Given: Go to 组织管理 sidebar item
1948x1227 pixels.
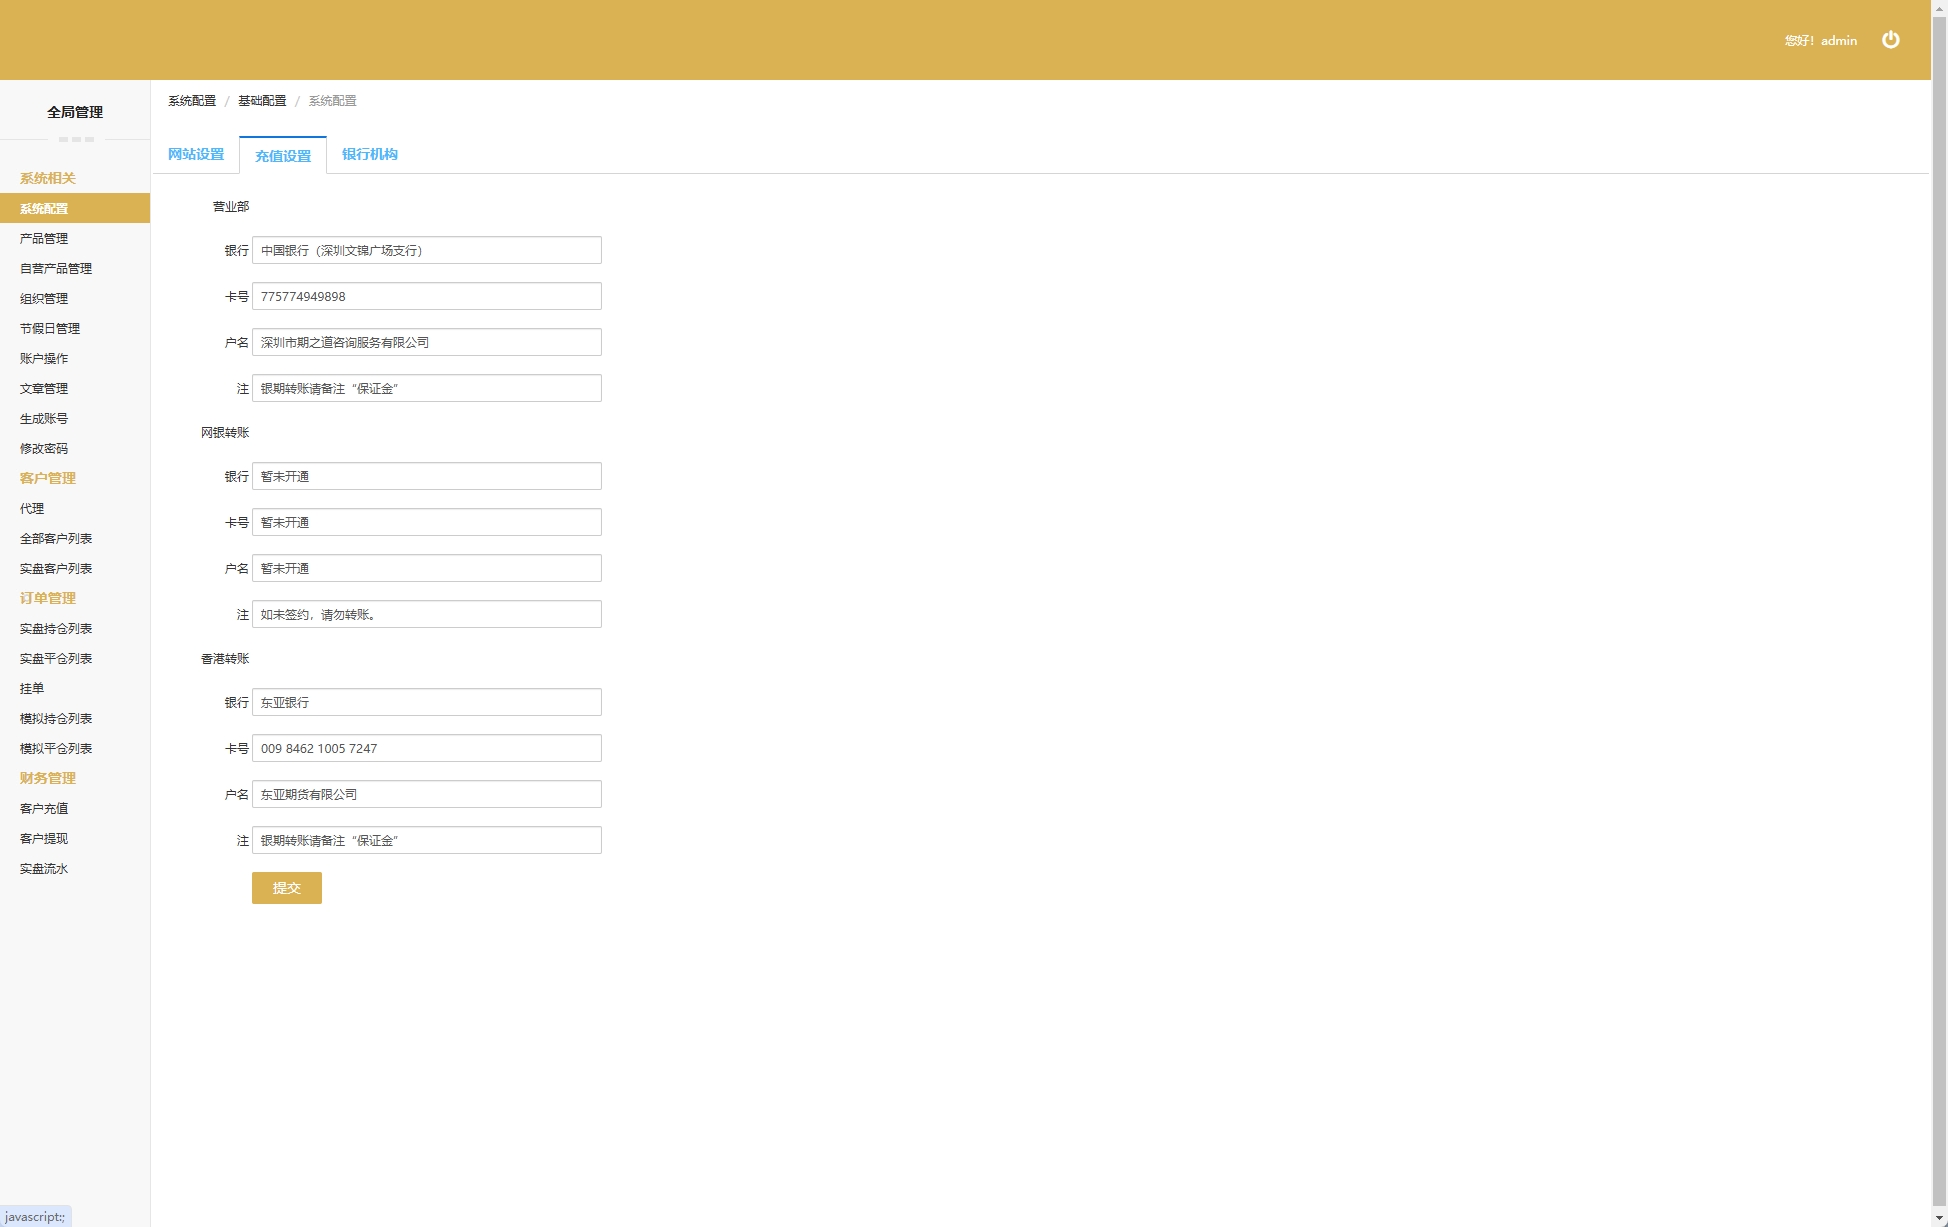Looking at the screenshot, I should (44, 298).
